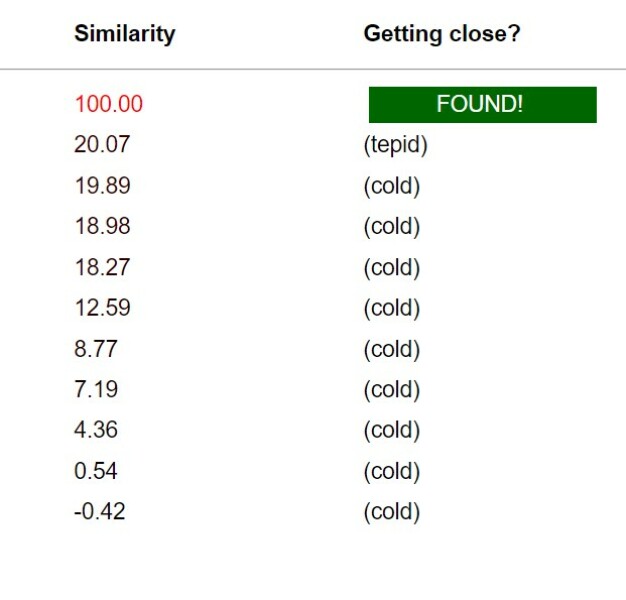Click the (cold) label beside 19.89
Image resolution: width=626 pixels, height=600 pixels.
click(x=391, y=186)
